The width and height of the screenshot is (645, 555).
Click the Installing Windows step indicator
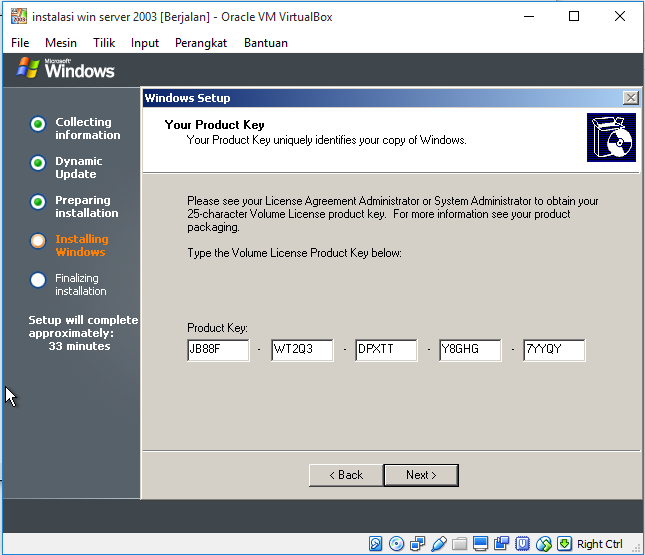point(38,241)
